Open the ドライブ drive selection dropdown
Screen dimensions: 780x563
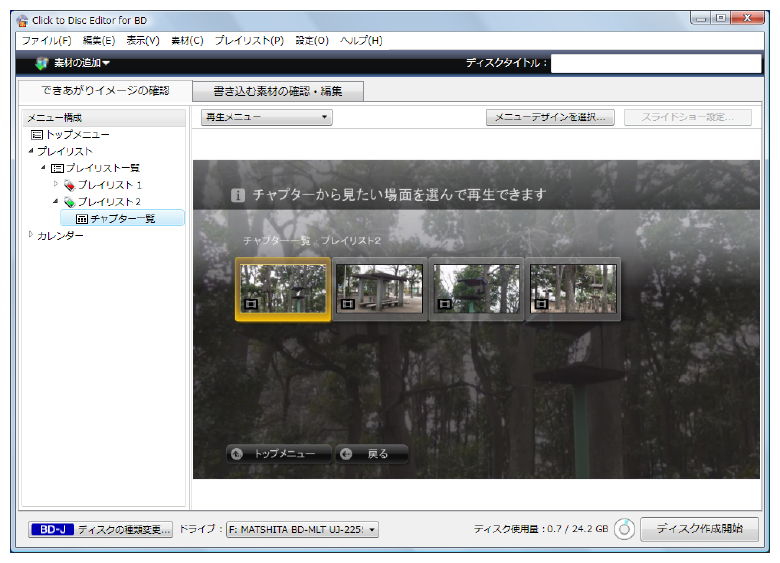[302, 530]
